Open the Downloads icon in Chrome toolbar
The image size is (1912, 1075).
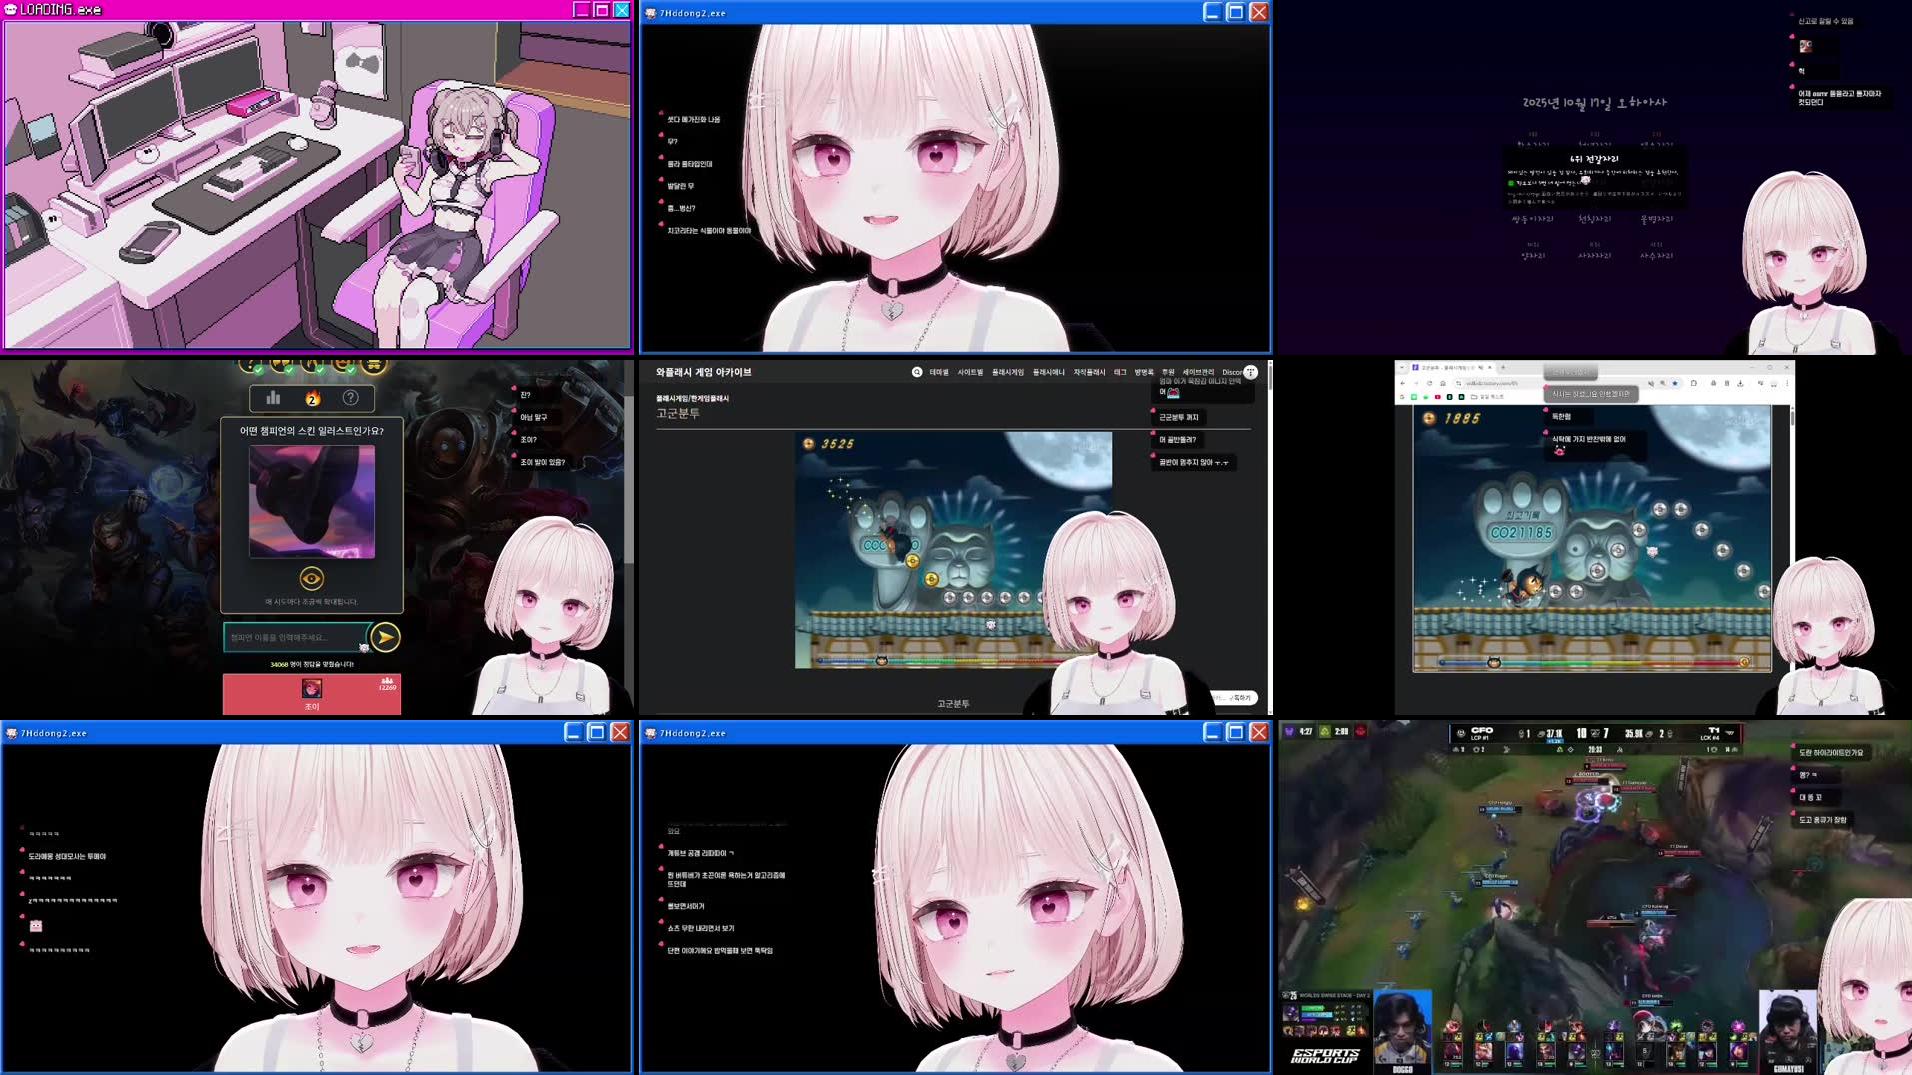pyautogui.click(x=1740, y=384)
